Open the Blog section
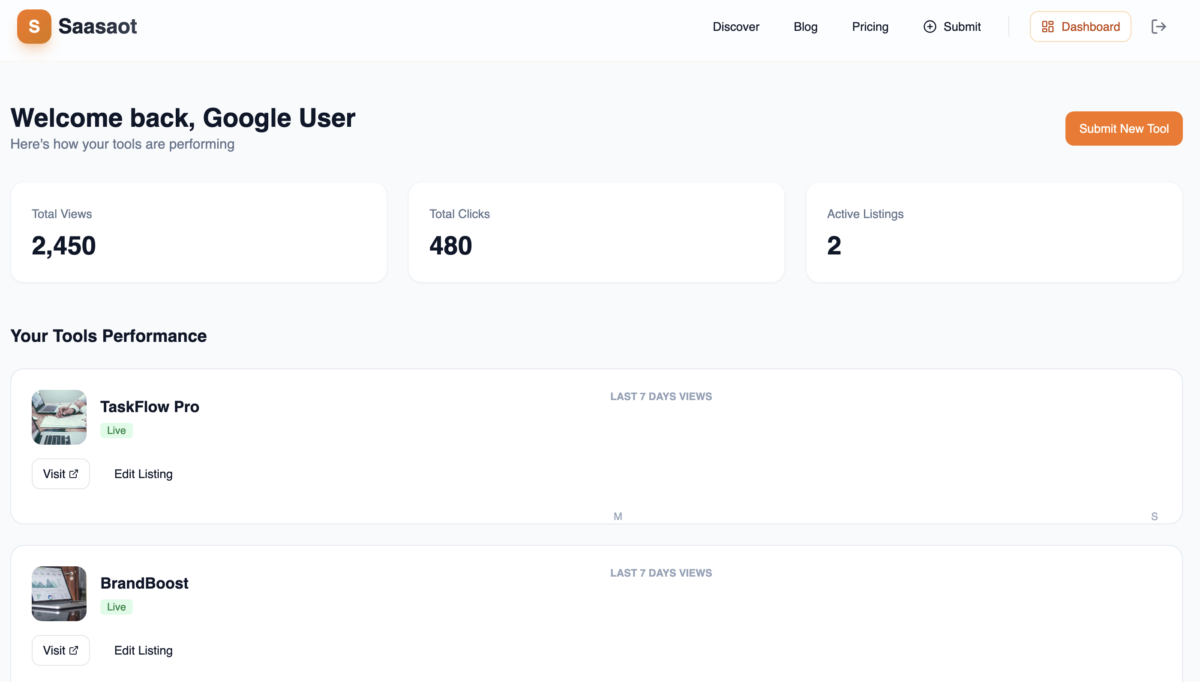Viewport: 1200px width, 682px height. 805,27
